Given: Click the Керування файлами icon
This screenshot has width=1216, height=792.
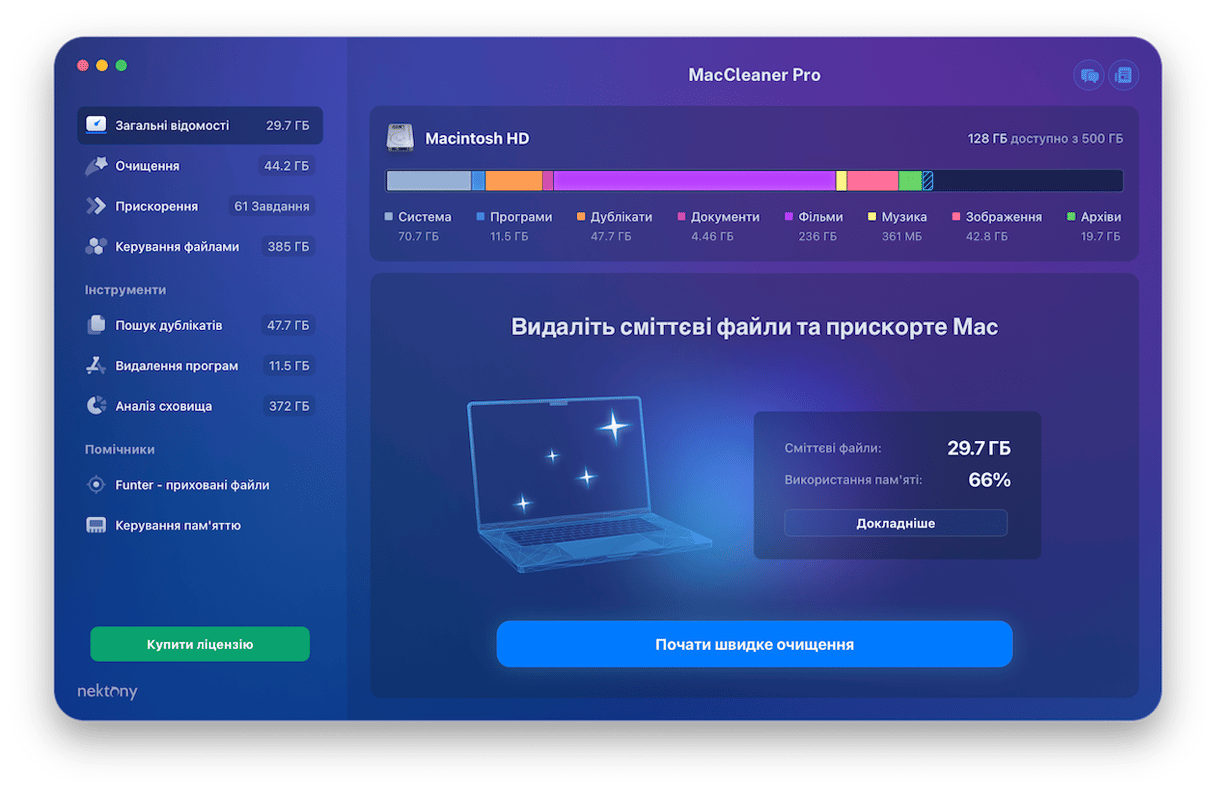Looking at the screenshot, I should tap(96, 246).
